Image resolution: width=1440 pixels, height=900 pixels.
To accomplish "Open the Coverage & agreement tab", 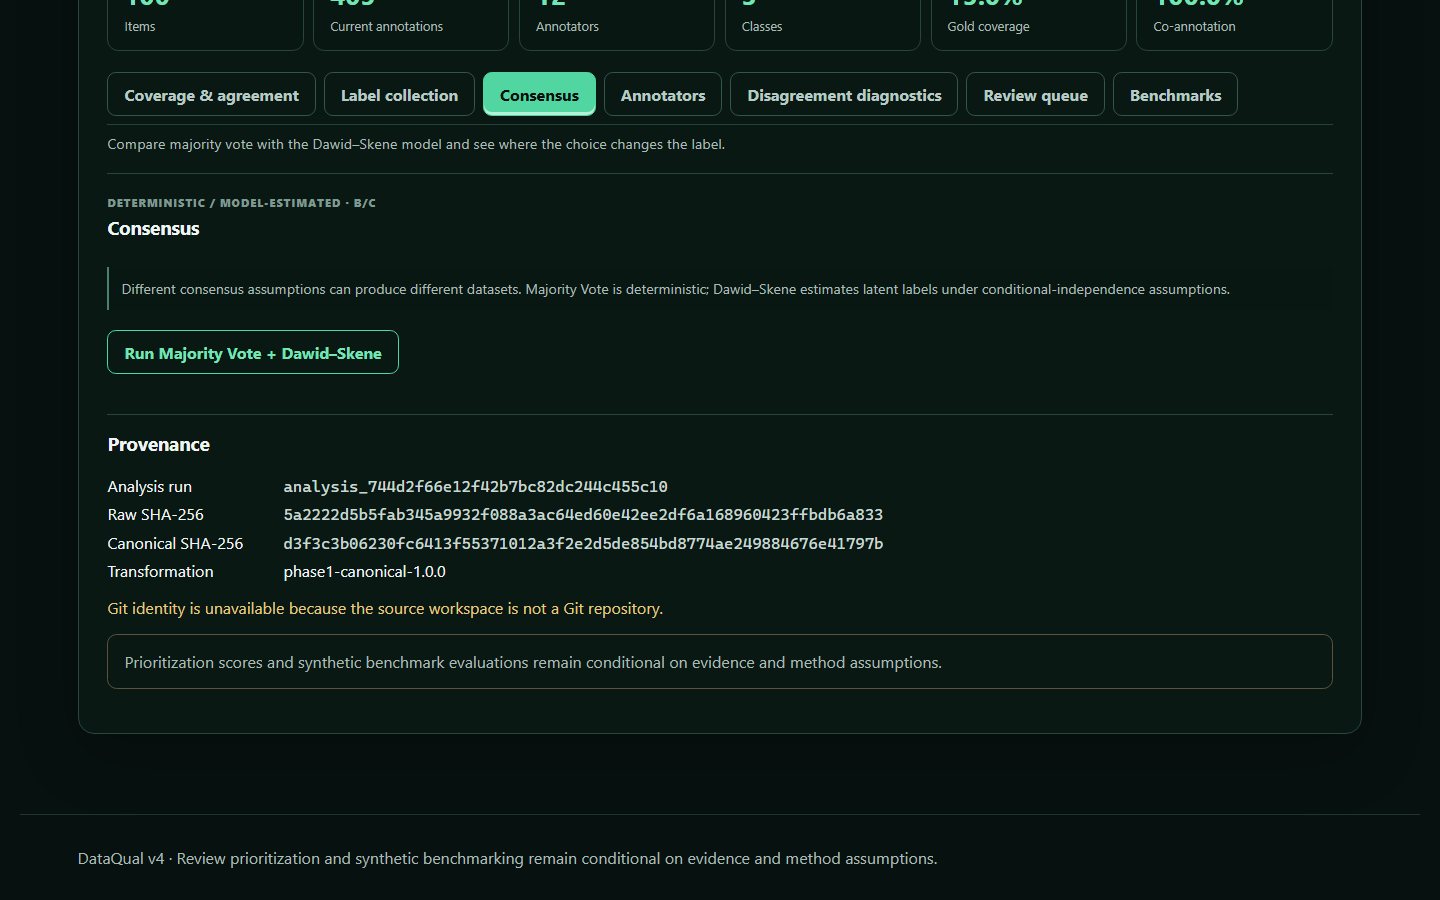I will [211, 95].
